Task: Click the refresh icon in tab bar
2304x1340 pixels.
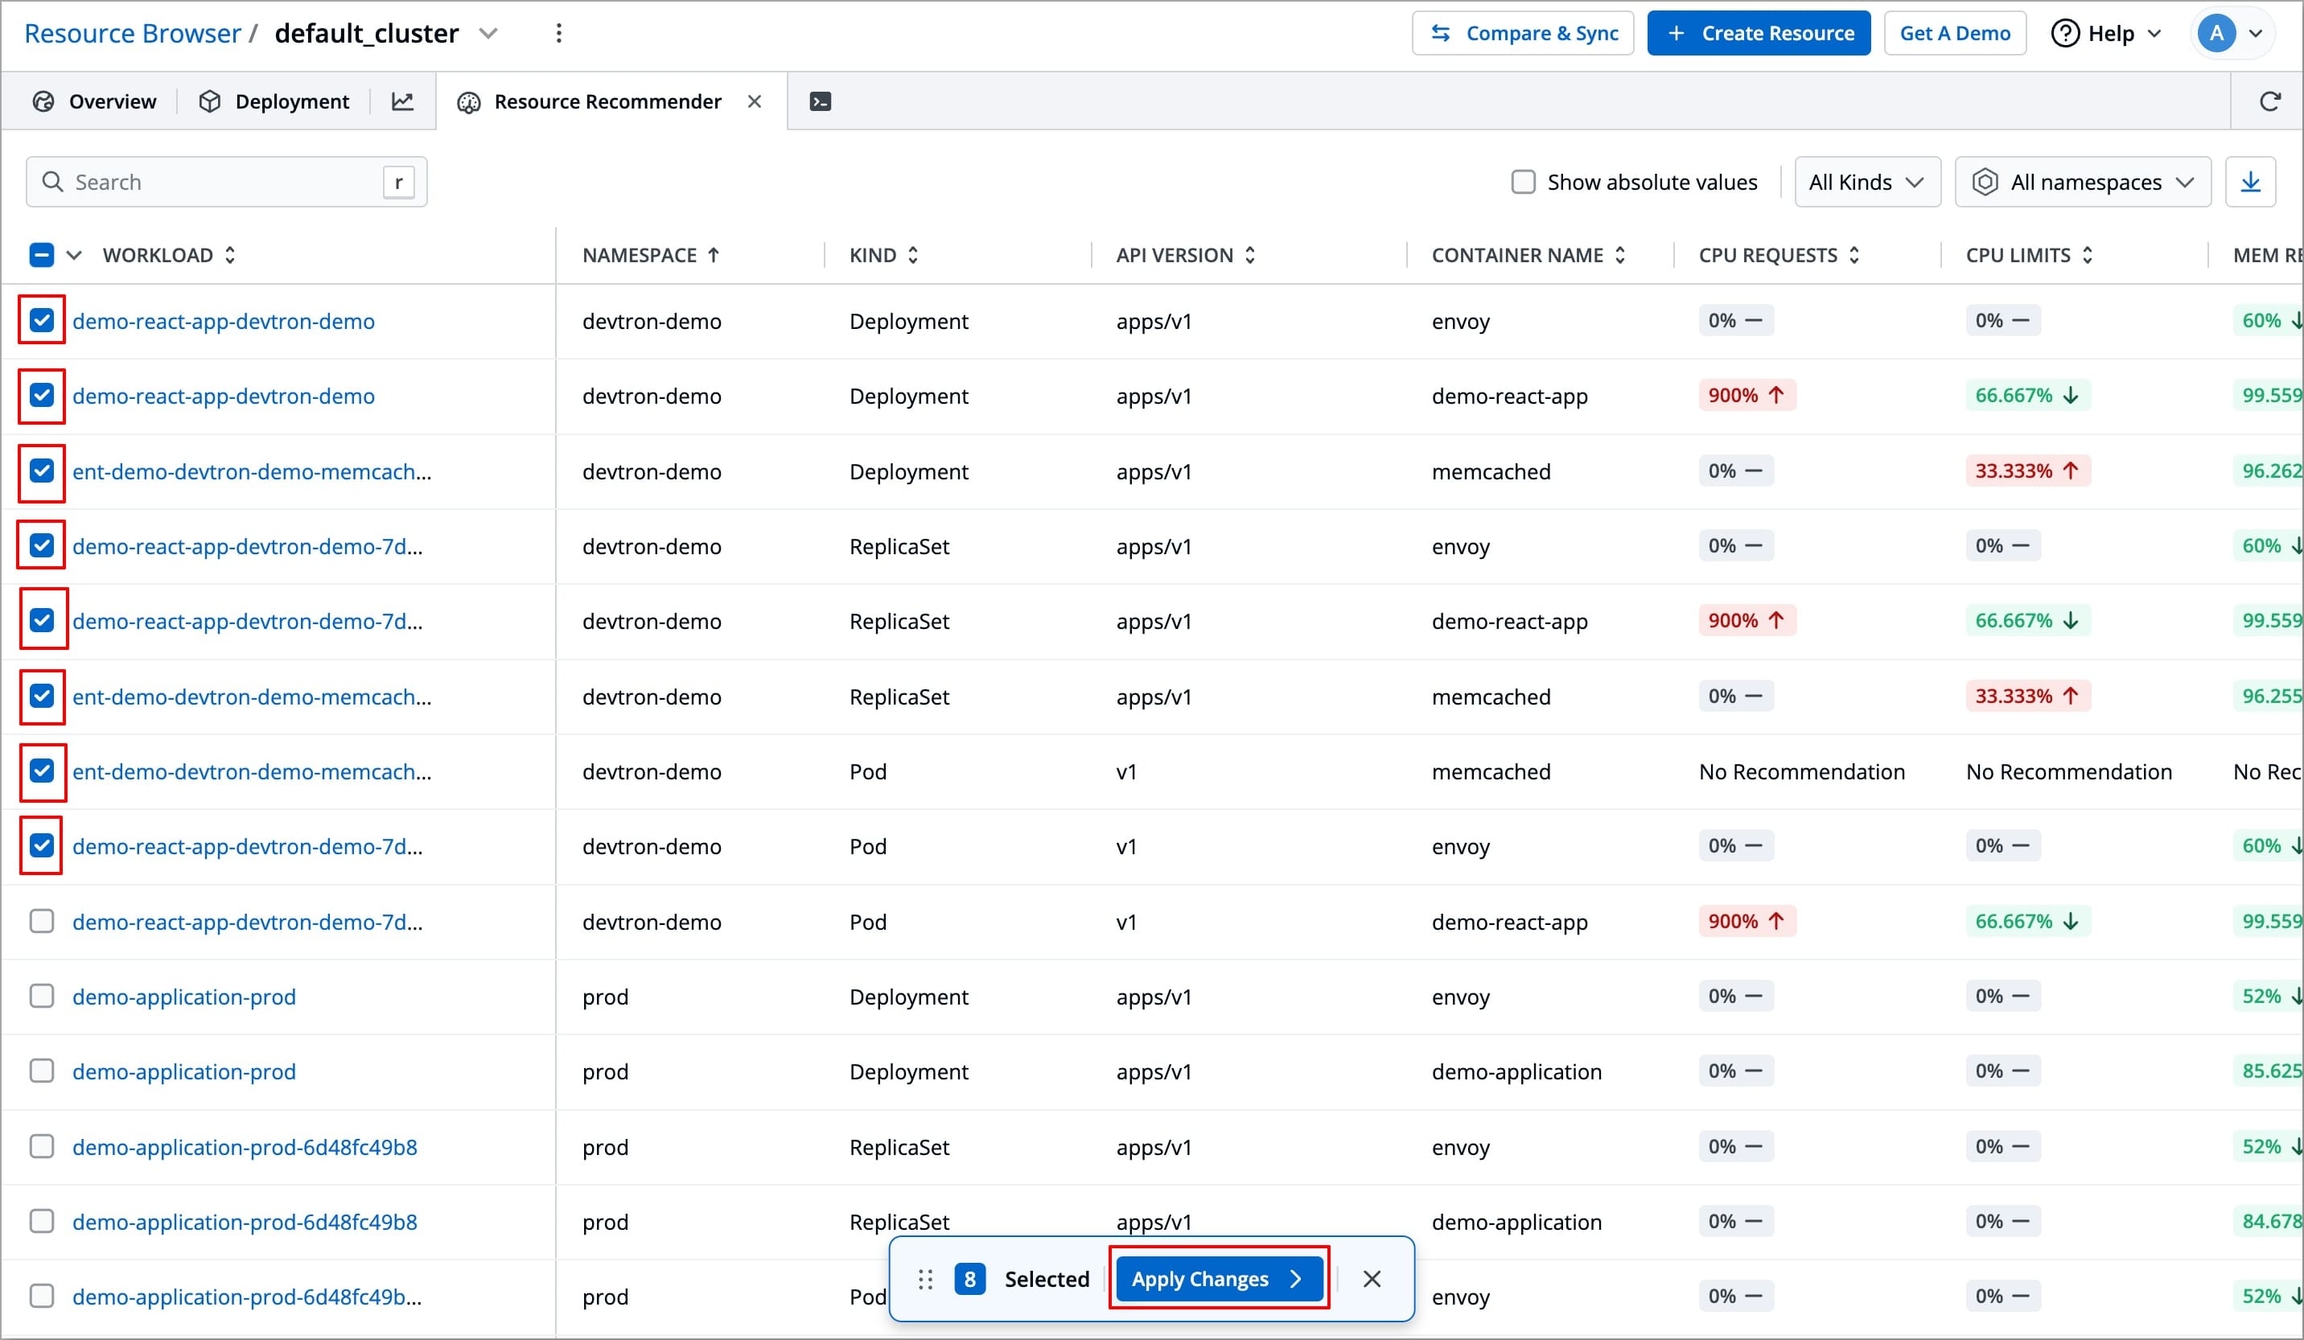Action: click(x=2269, y=101)
